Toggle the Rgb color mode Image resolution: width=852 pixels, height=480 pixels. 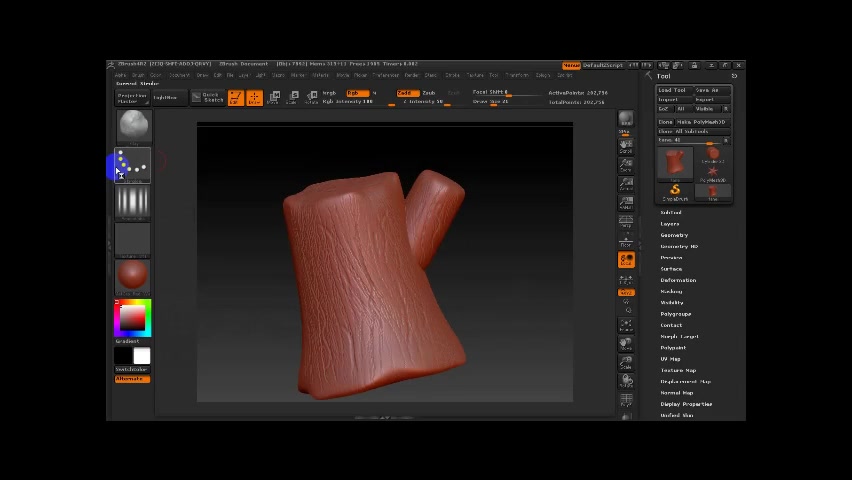[357, 93]
